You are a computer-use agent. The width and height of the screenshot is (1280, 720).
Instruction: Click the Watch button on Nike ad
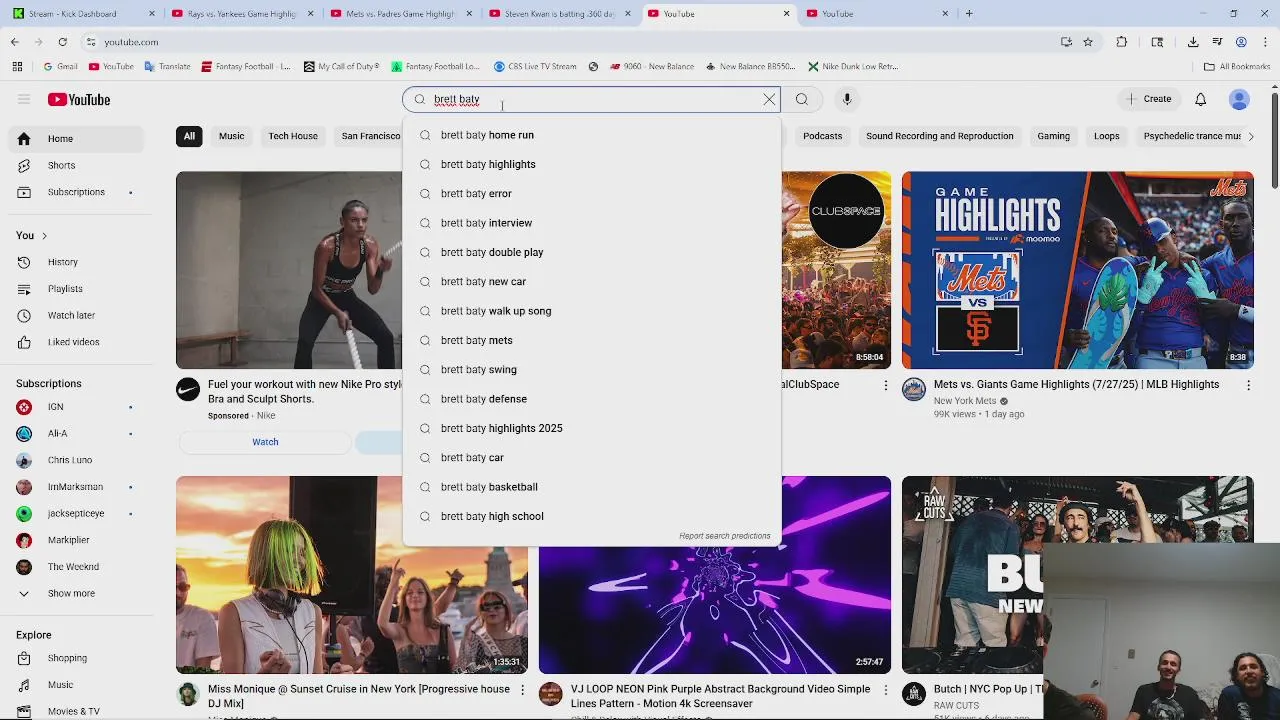click(265, 442)
